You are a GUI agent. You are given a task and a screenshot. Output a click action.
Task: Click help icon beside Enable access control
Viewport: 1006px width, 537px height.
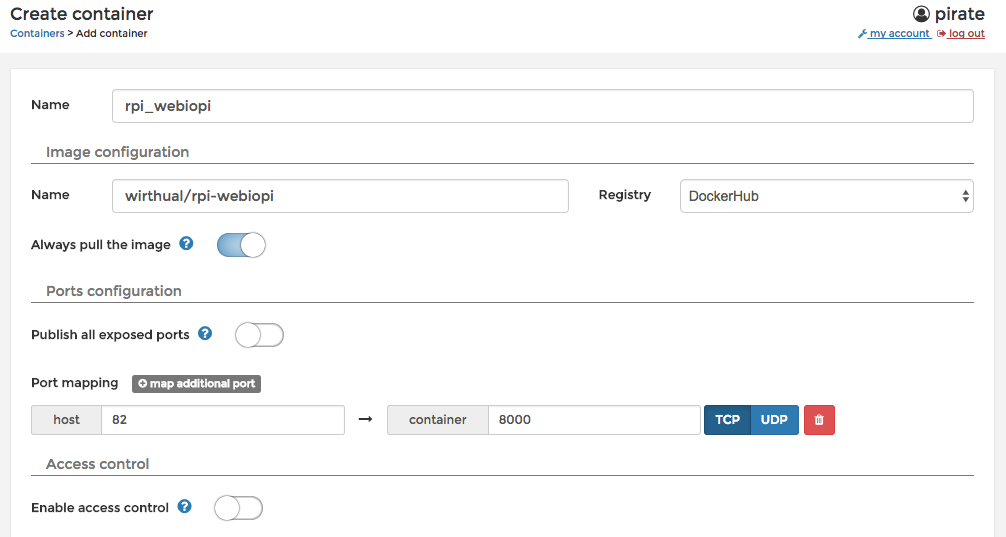[x=185, y=507]
